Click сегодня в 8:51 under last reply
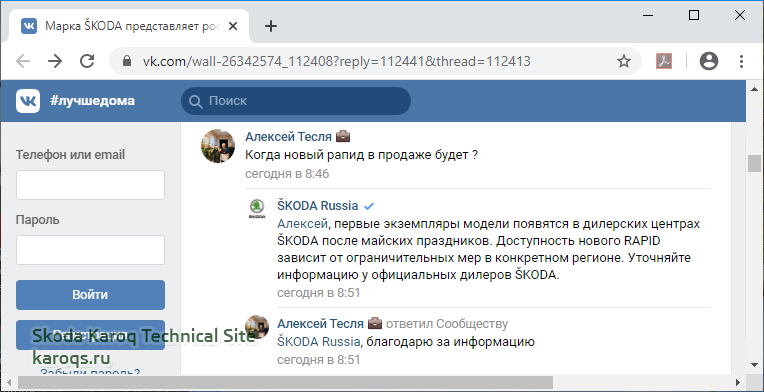 pos(319,360)
